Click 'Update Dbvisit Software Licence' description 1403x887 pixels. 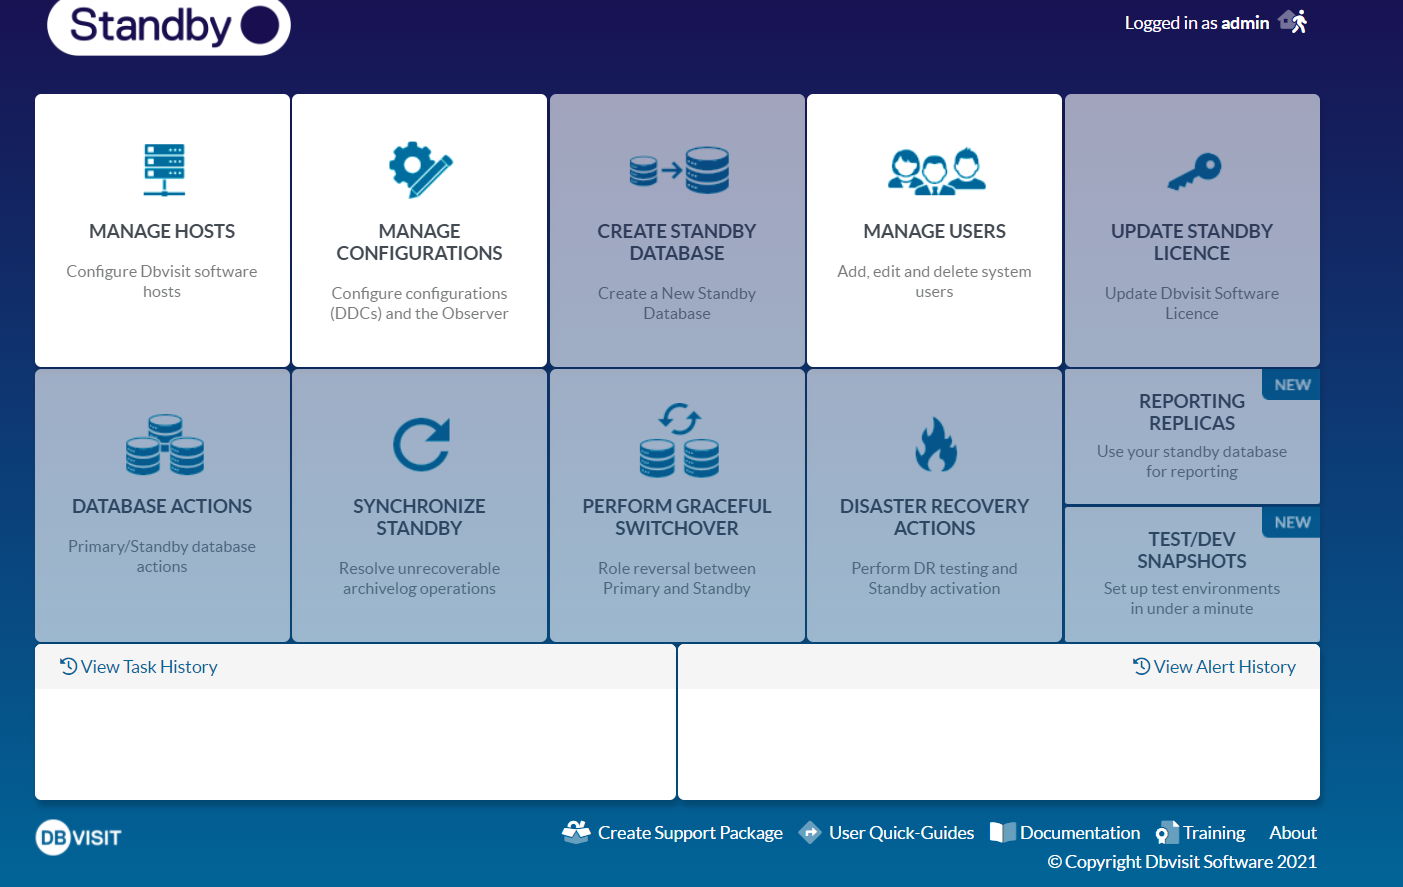click(1192, 303)
